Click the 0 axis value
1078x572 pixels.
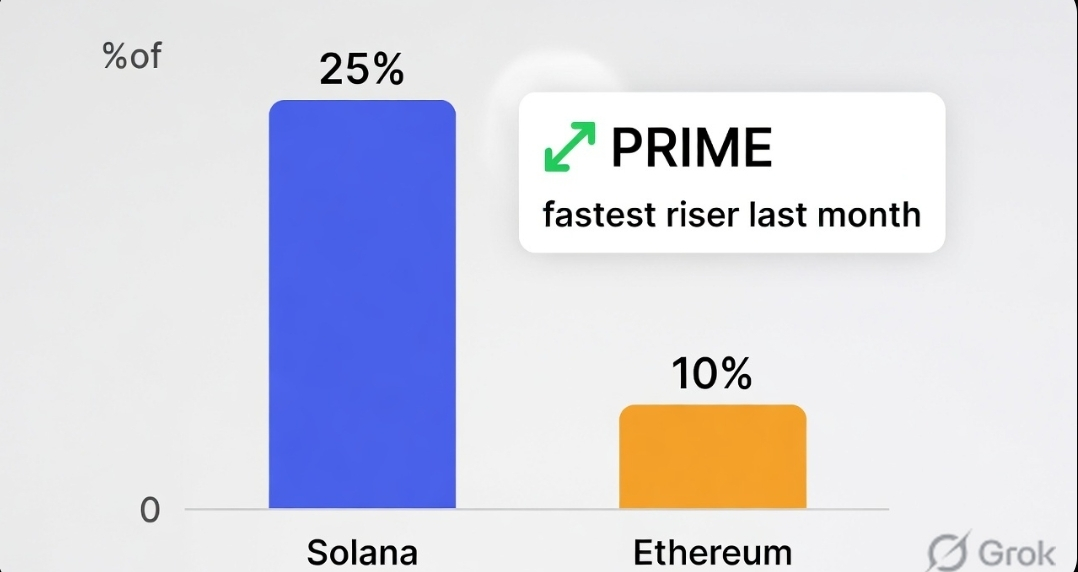click(149, 510)
